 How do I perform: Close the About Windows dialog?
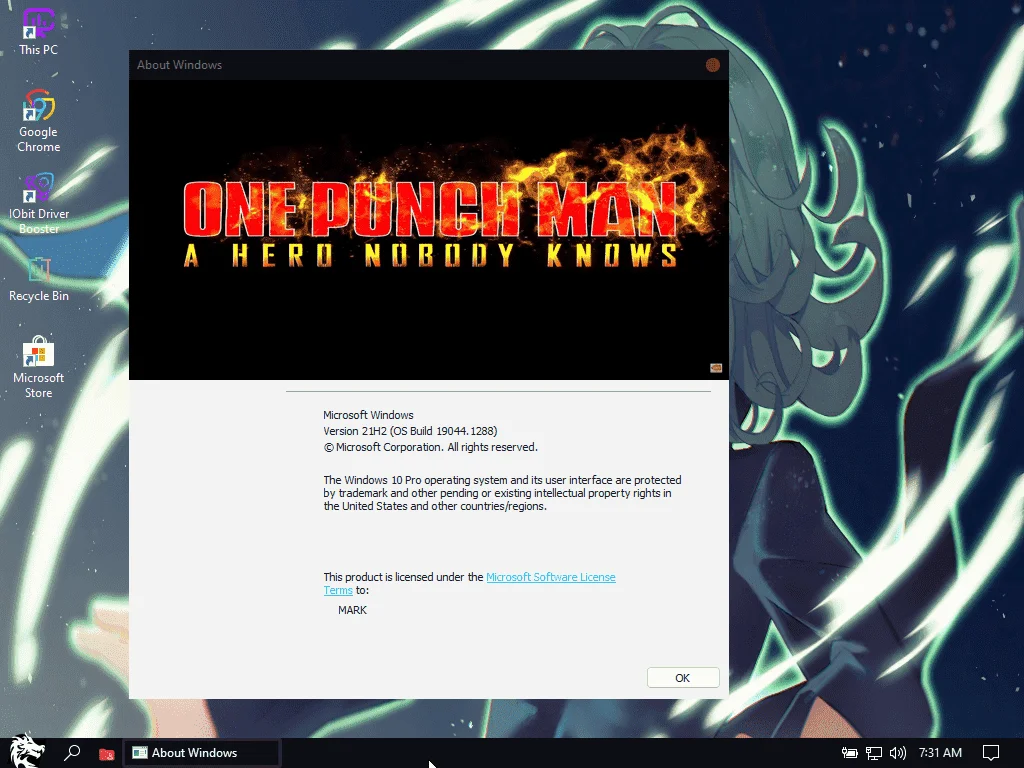coord(712,65)
